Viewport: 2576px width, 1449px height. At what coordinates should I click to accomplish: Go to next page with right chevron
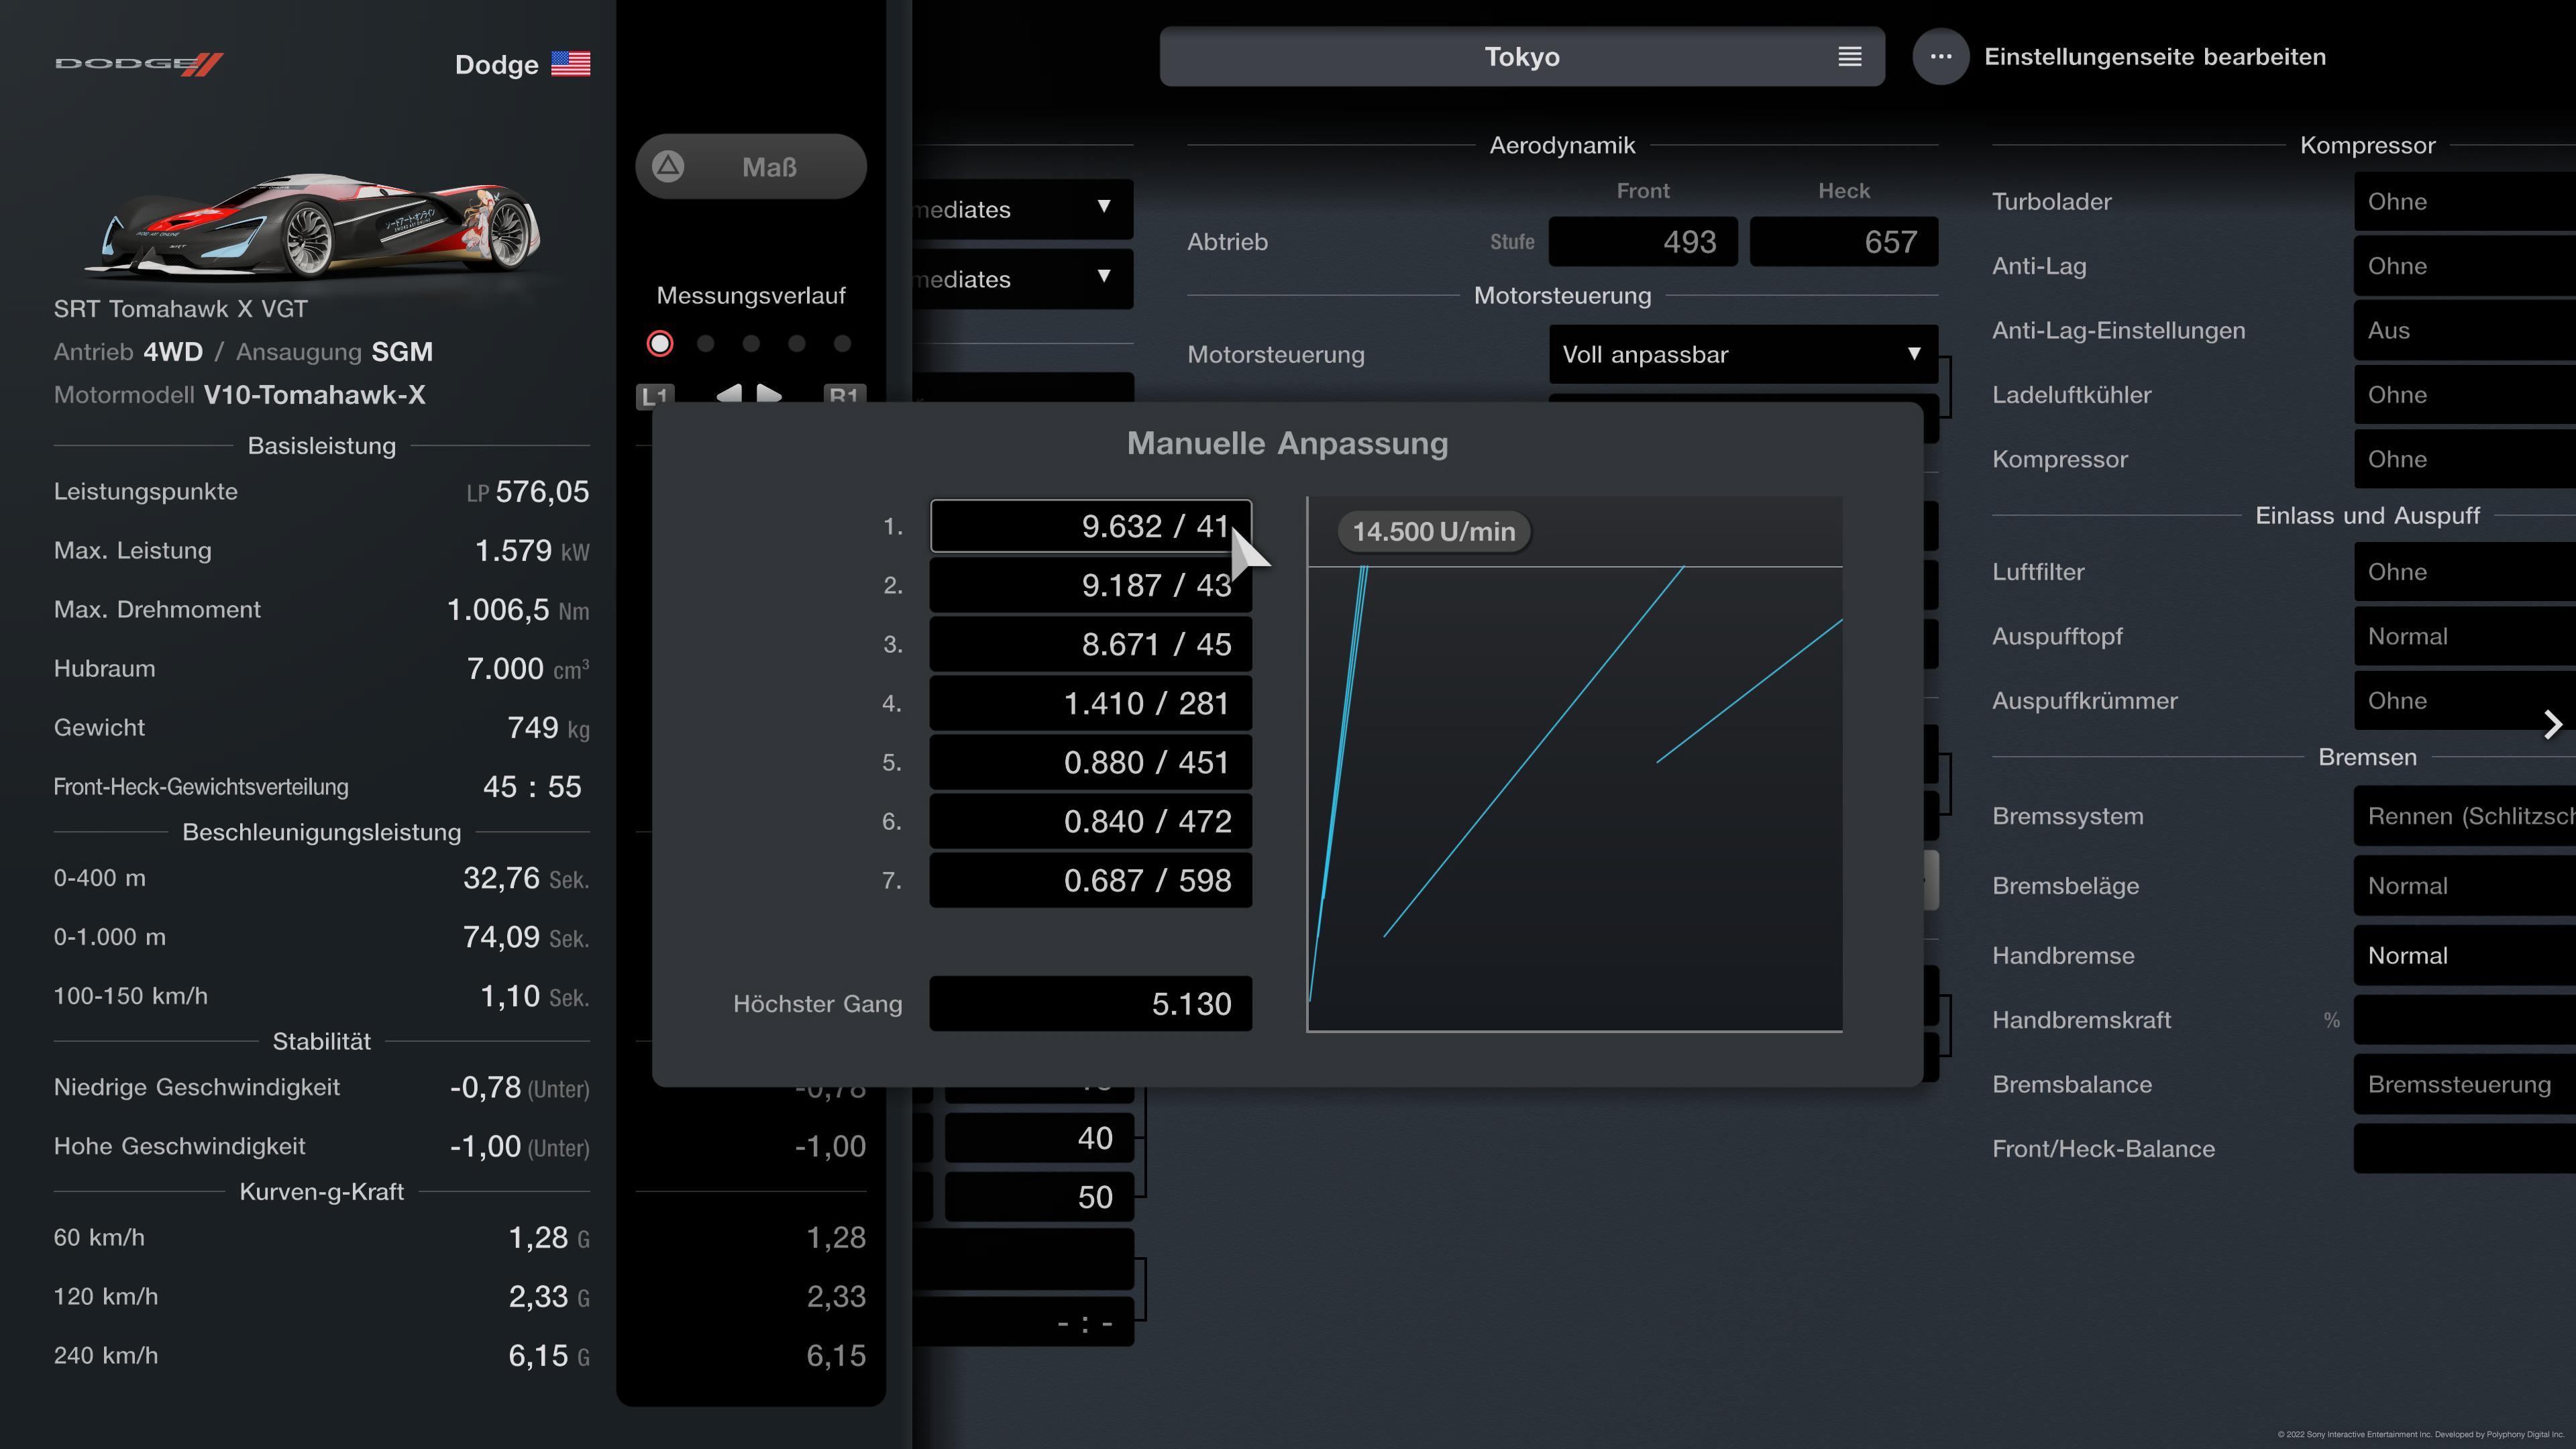(x=2552, y=724)
